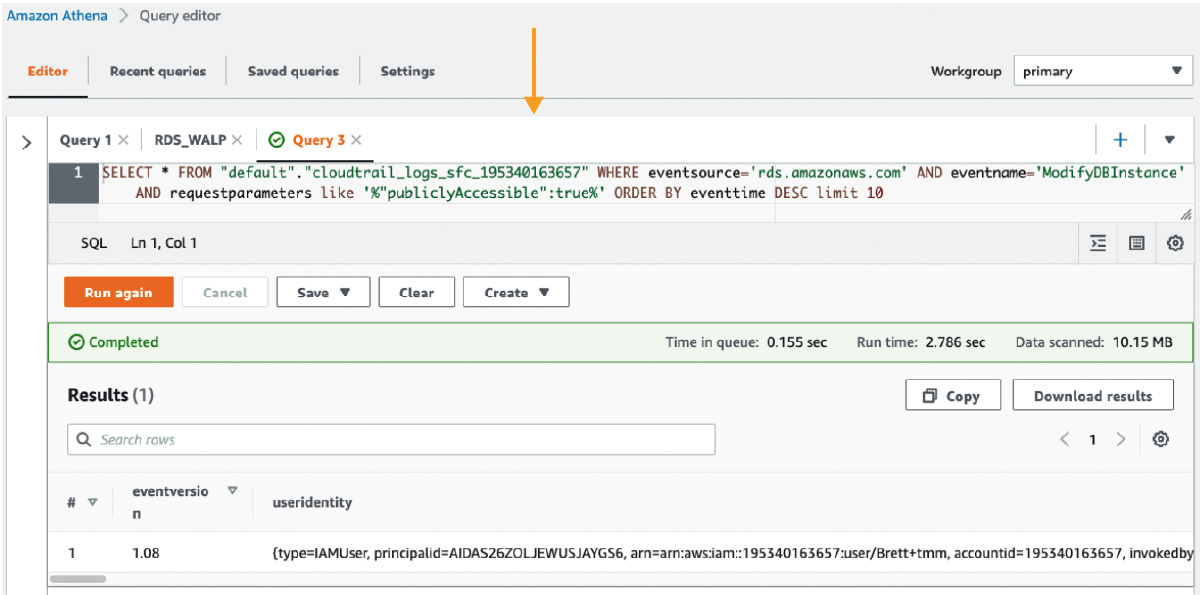1200x595 pixels.
Task: Expand the left navigation panel
Action: tap(27, 140)
